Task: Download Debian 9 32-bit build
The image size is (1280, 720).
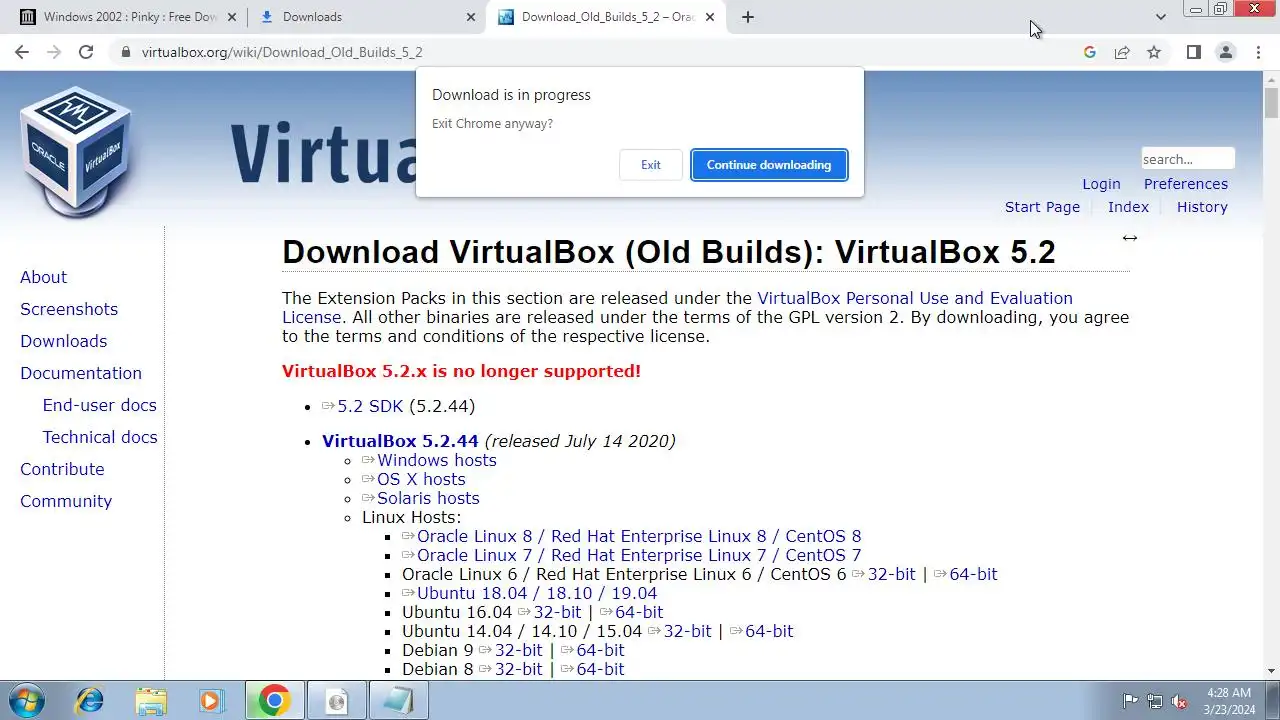Action: (x=519, y=650)
